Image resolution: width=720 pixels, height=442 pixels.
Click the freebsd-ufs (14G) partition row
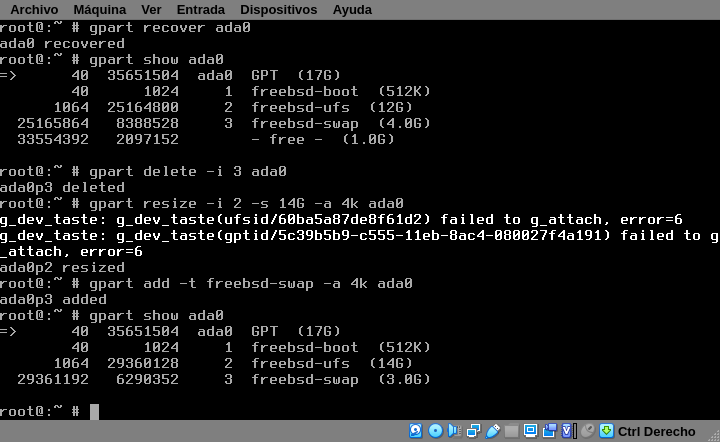(233, 364)
